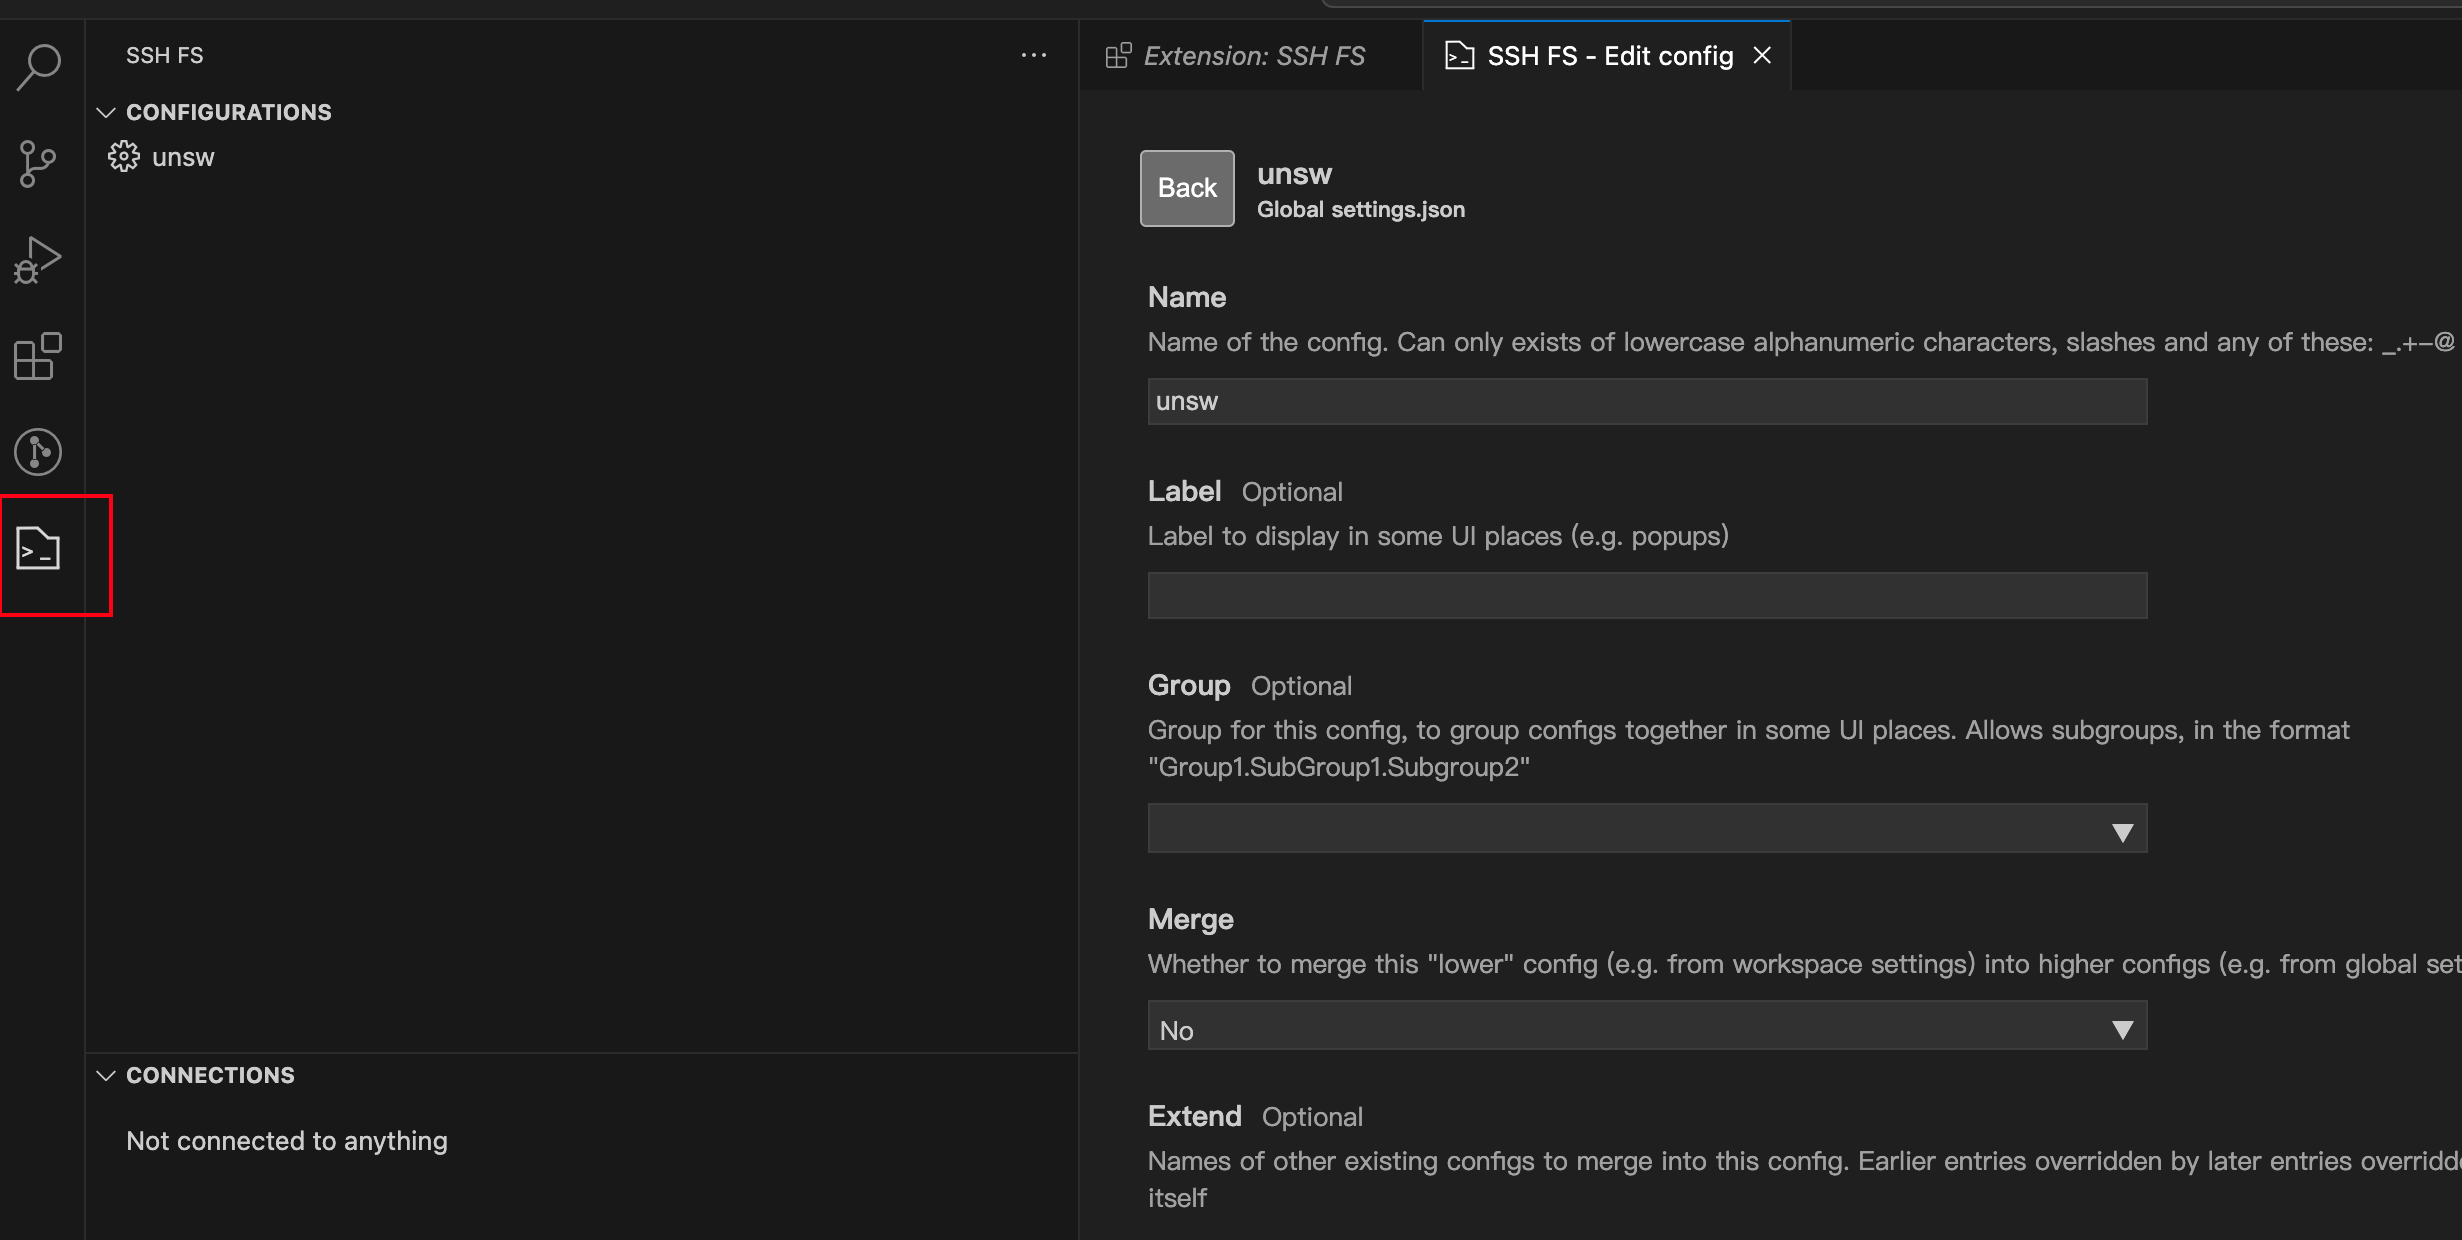Open the Run and Debug view
Image resolution: width=2462 pixels, height=1240 pixels.
tap(39, 260)
